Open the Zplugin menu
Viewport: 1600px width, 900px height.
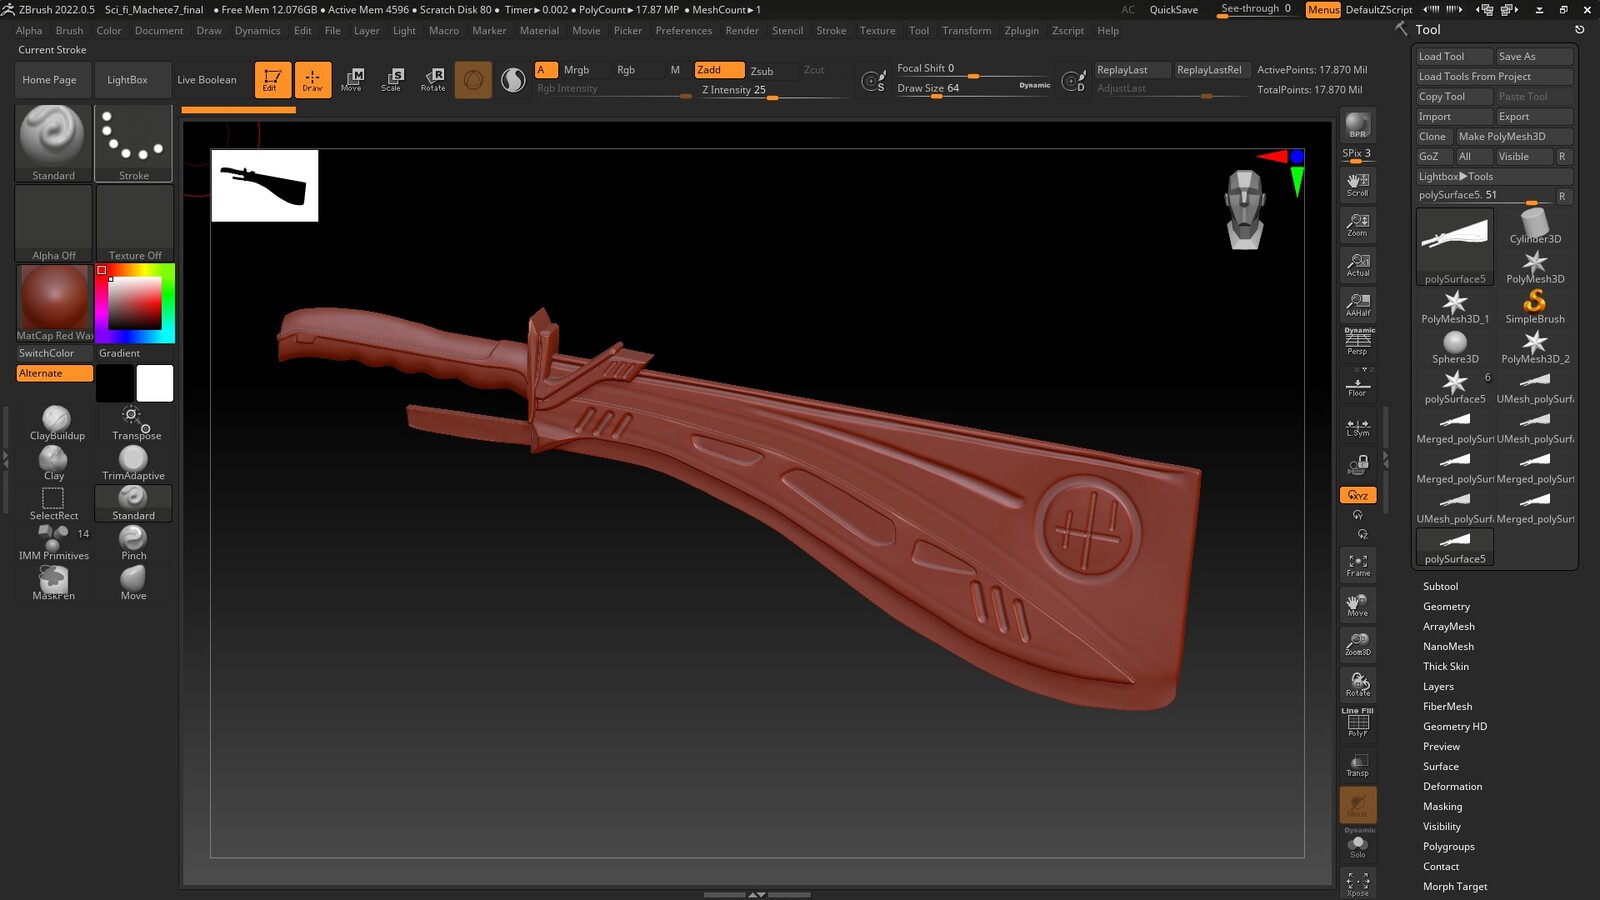pos(1021,31)
